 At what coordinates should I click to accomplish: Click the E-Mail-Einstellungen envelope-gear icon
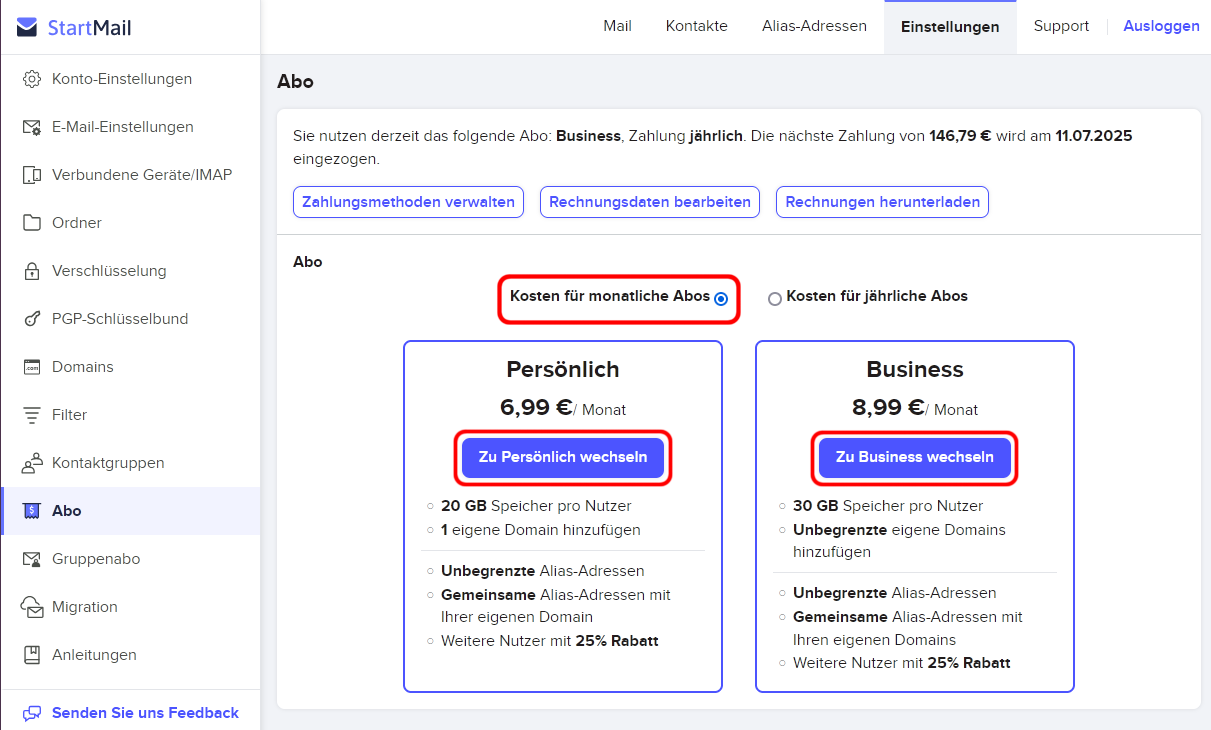pyautogui.click(x=32, y=127)
